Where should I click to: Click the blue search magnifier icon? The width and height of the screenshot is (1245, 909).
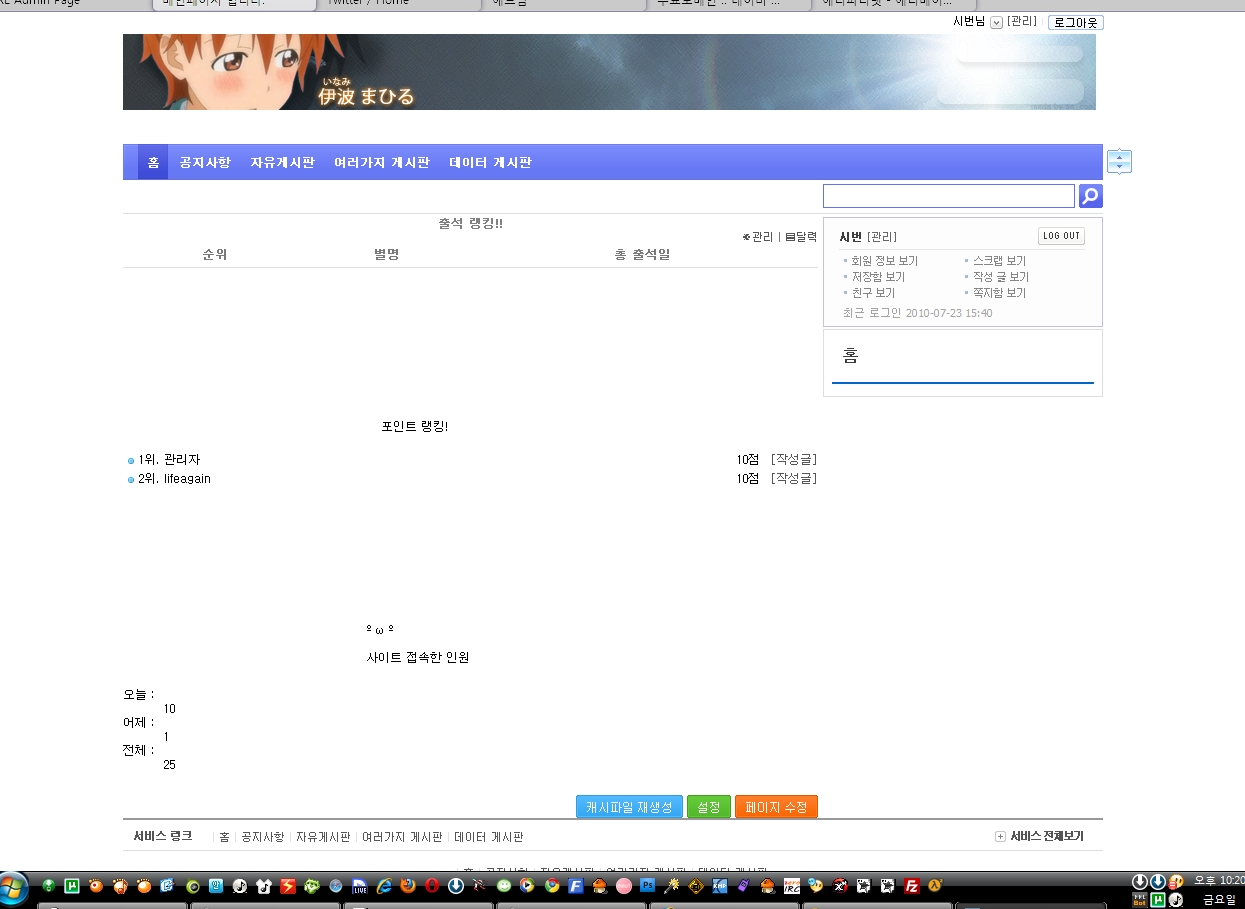1089,195
